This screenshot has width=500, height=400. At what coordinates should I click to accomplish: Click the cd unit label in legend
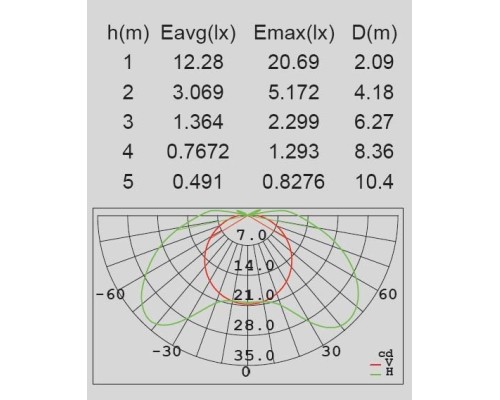[386, 353]
